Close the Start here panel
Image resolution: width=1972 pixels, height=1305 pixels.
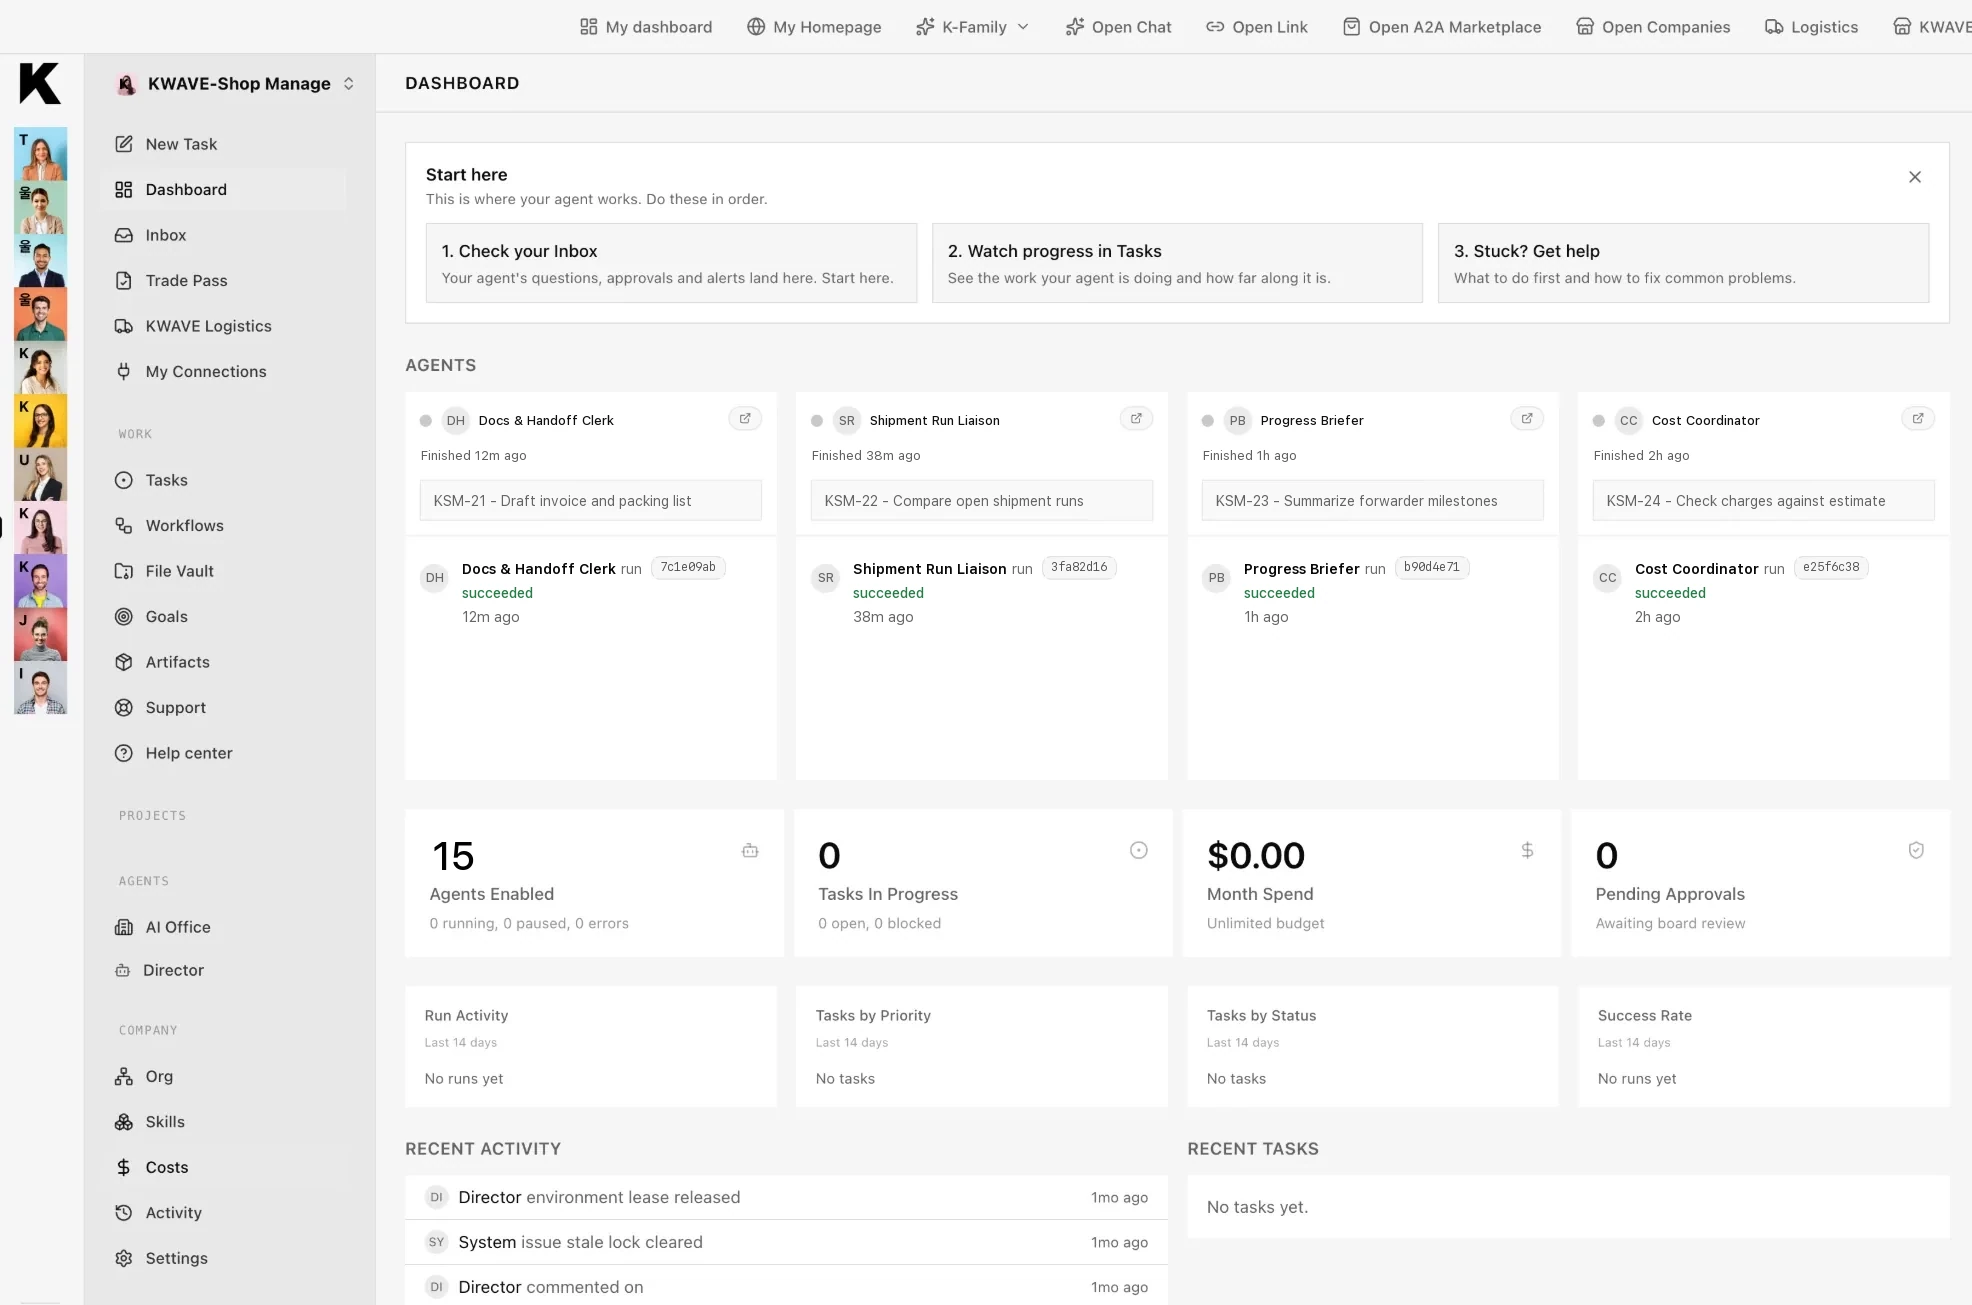pos(1915,177)
